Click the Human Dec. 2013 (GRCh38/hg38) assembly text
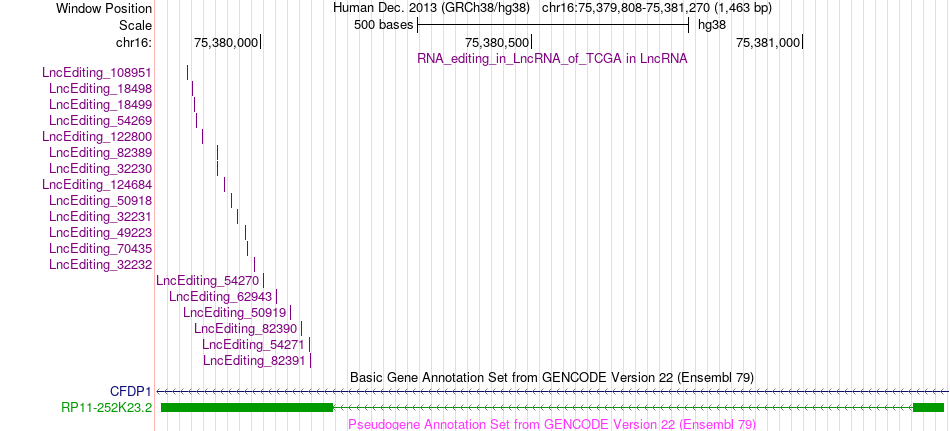Image resolution: width=950 pixels, height=431 pixels. pyautogui.click(x=431, y=8)
